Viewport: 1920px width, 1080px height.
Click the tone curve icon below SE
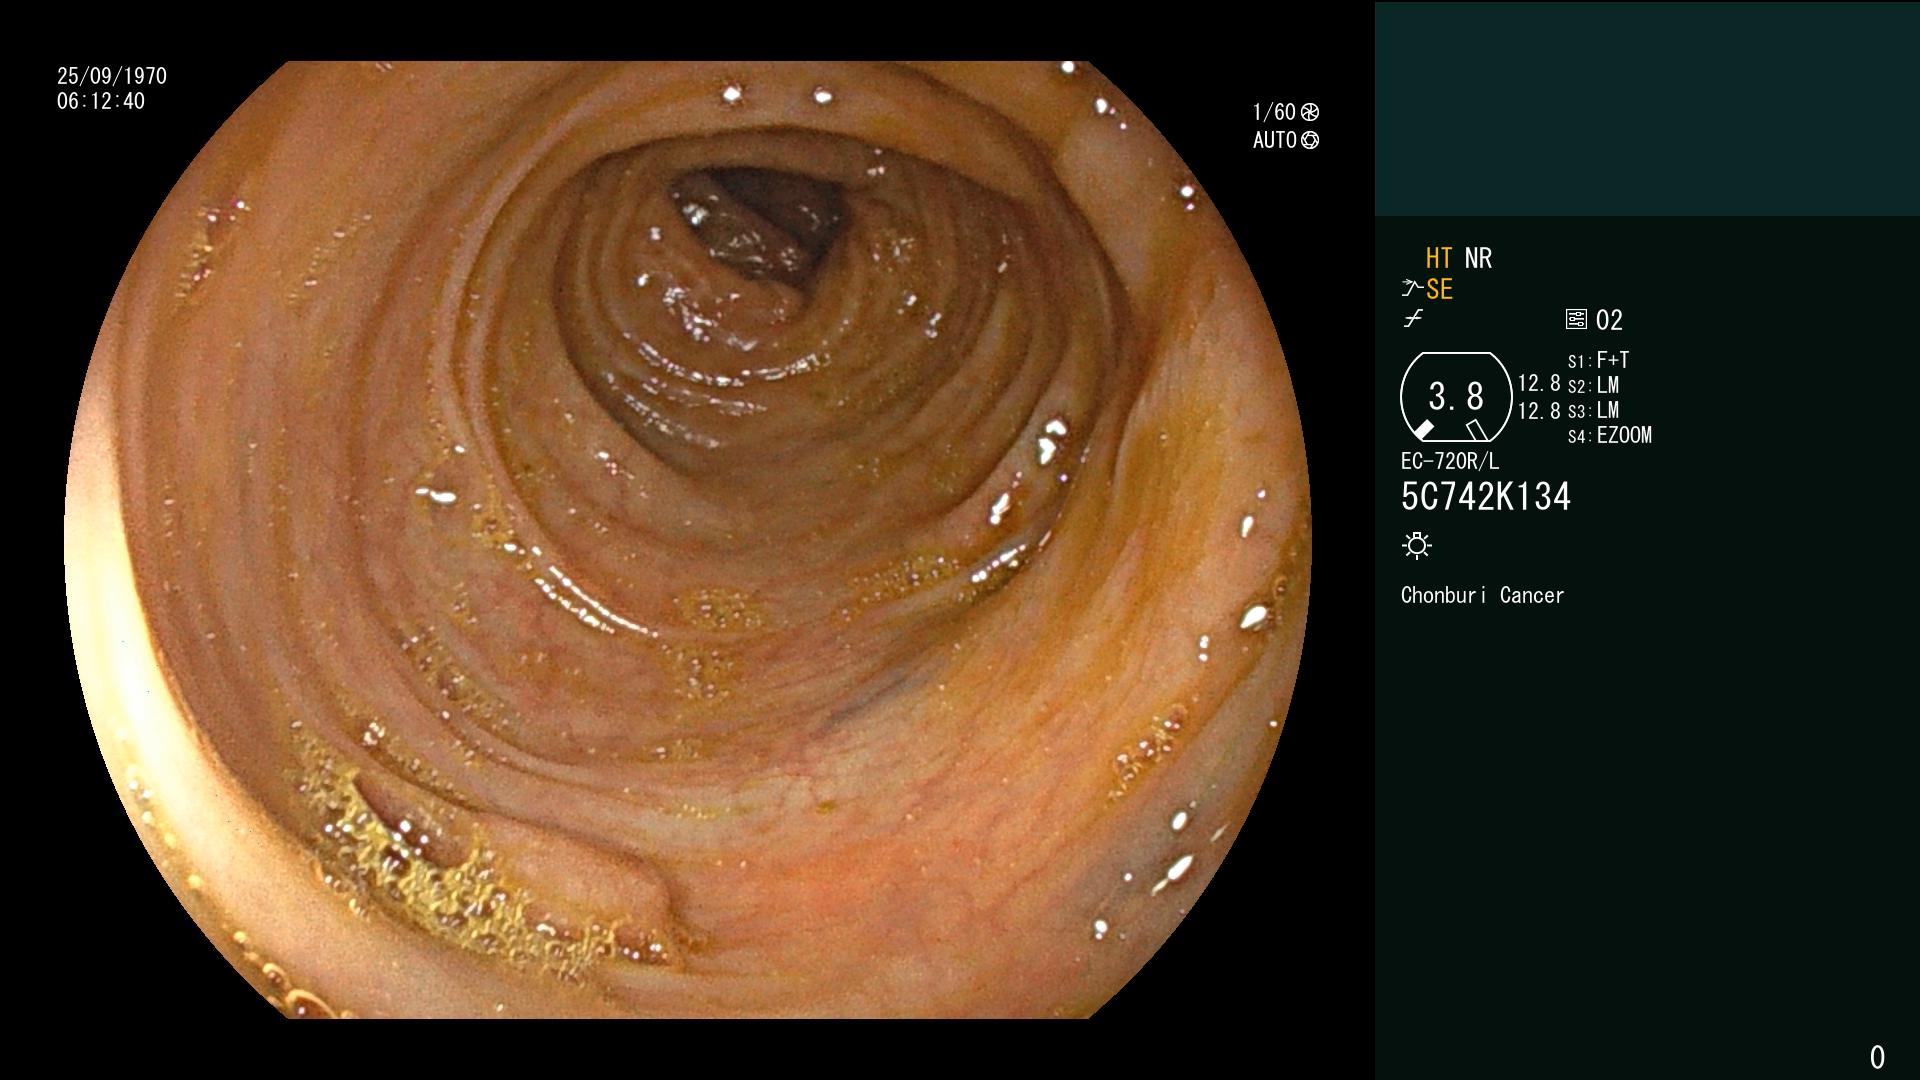(x=1413, y=319)
